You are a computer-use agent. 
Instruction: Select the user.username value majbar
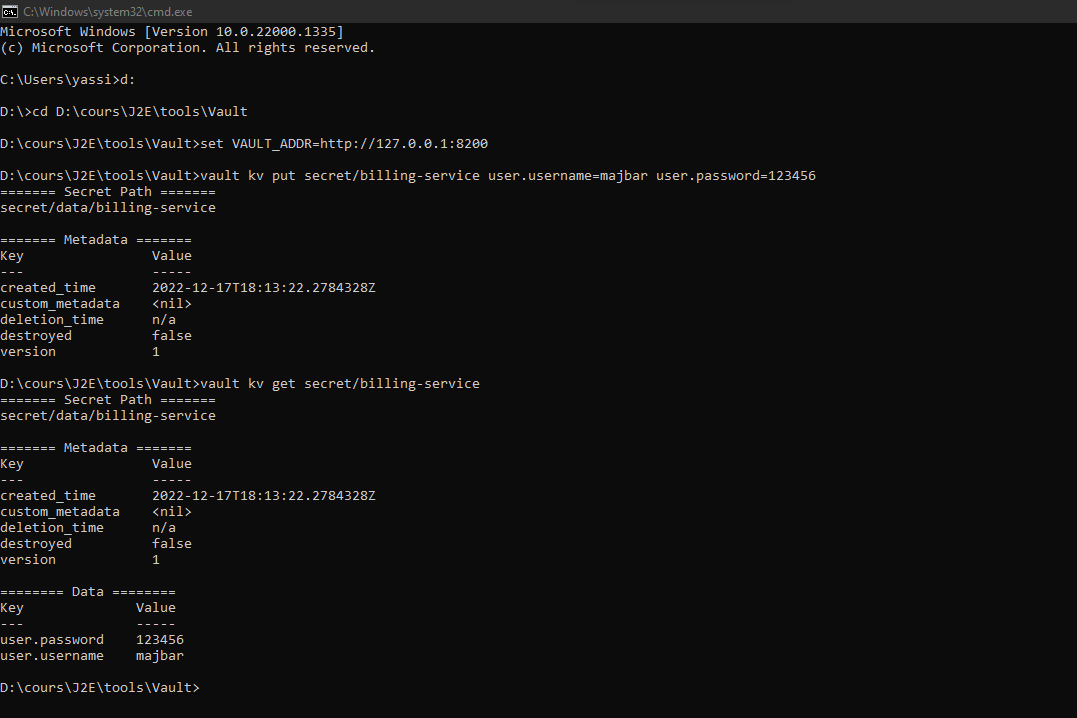click(159, 655)
